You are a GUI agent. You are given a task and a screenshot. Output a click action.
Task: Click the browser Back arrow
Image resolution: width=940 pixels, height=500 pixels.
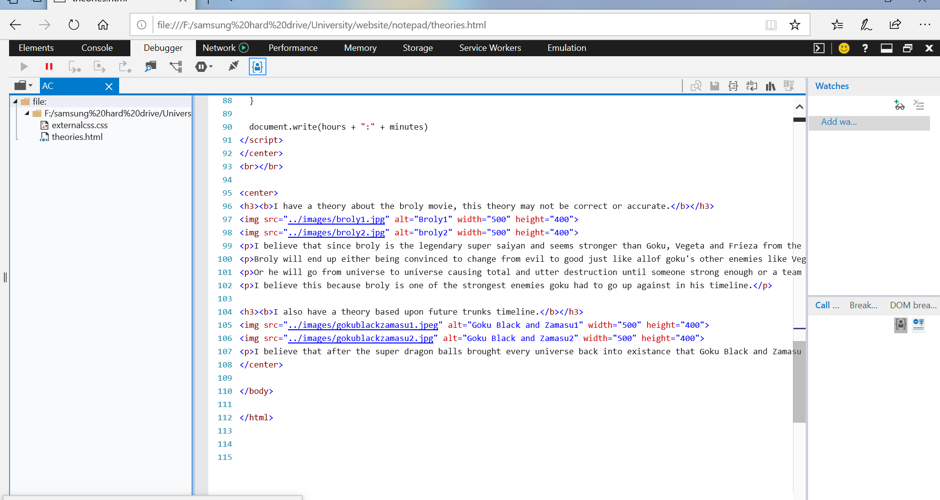tap(16, 25)
